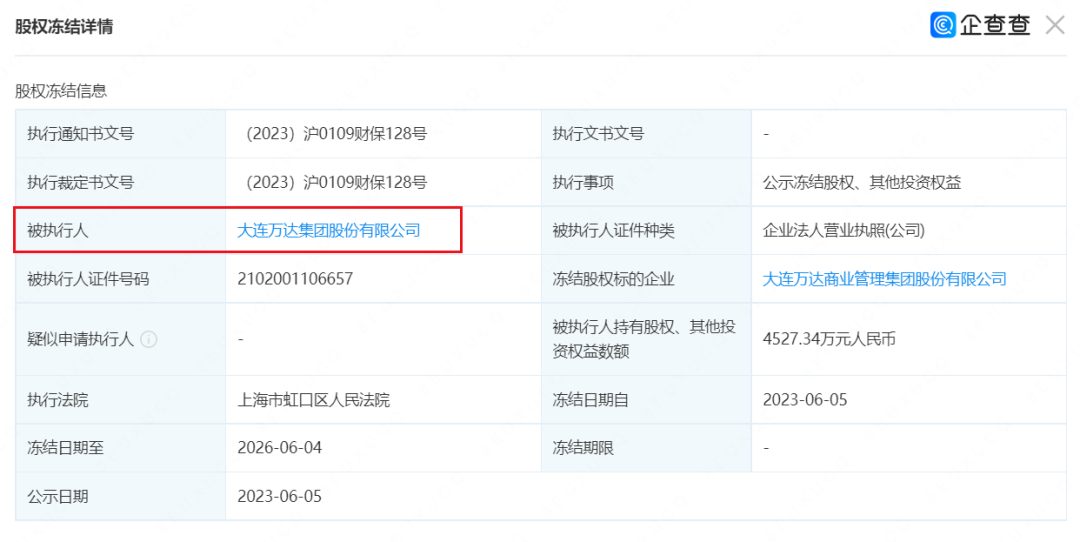
Task: Click the amount 4527.34万元人民币
Action: coord(829,339)
